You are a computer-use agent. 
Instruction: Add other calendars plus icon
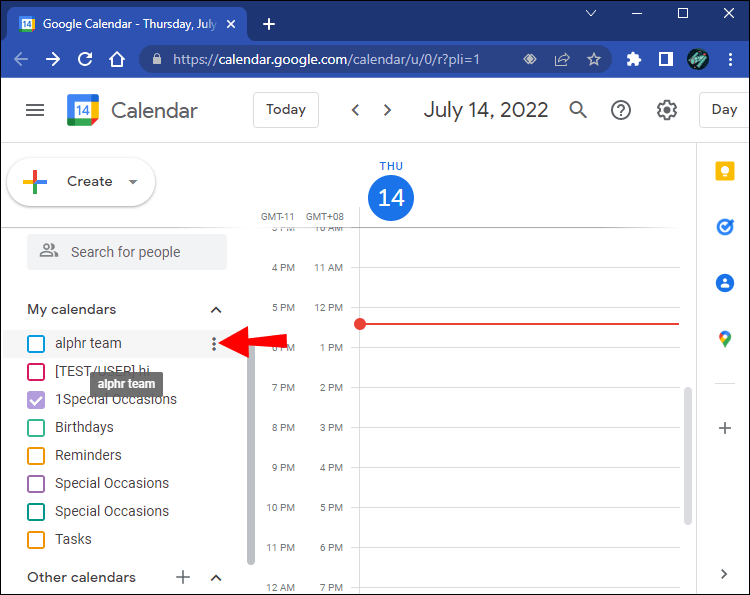183,577
